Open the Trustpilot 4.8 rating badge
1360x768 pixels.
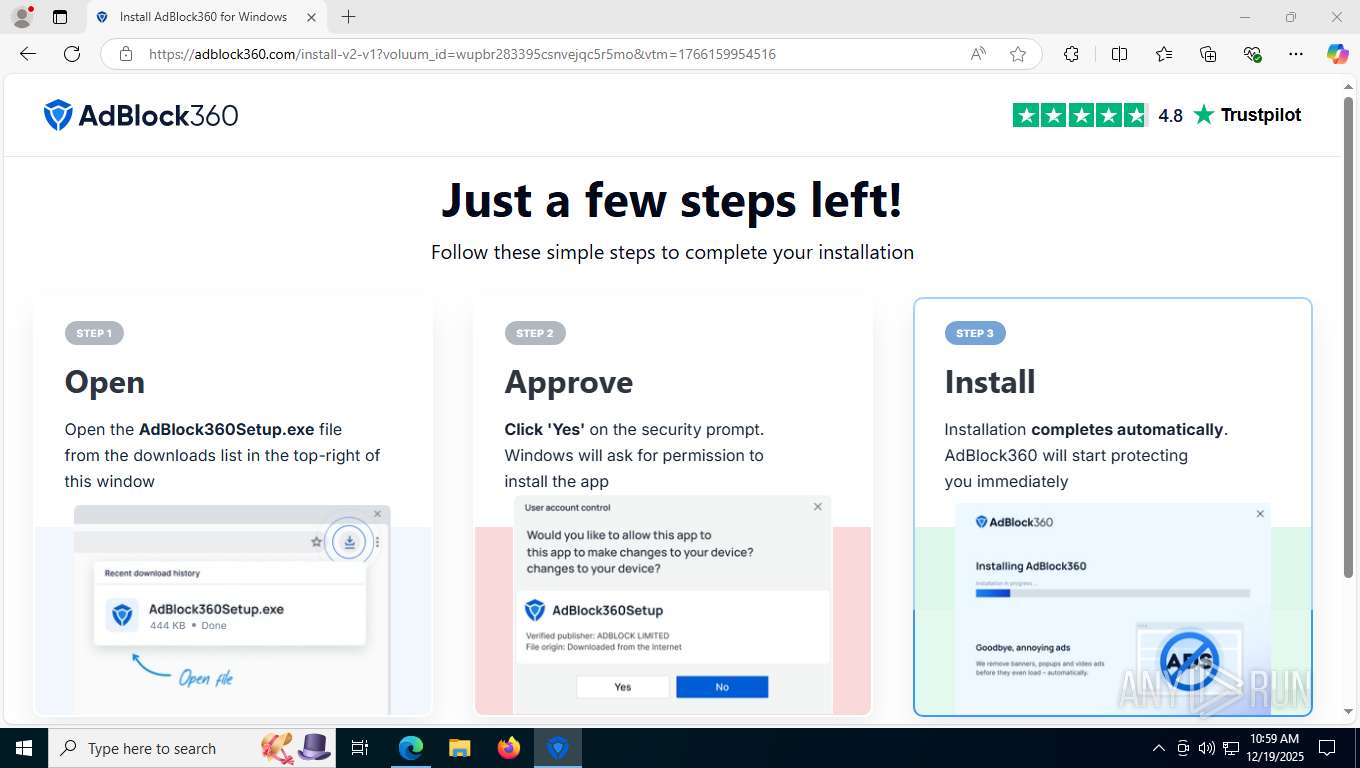coord(1157,115)
